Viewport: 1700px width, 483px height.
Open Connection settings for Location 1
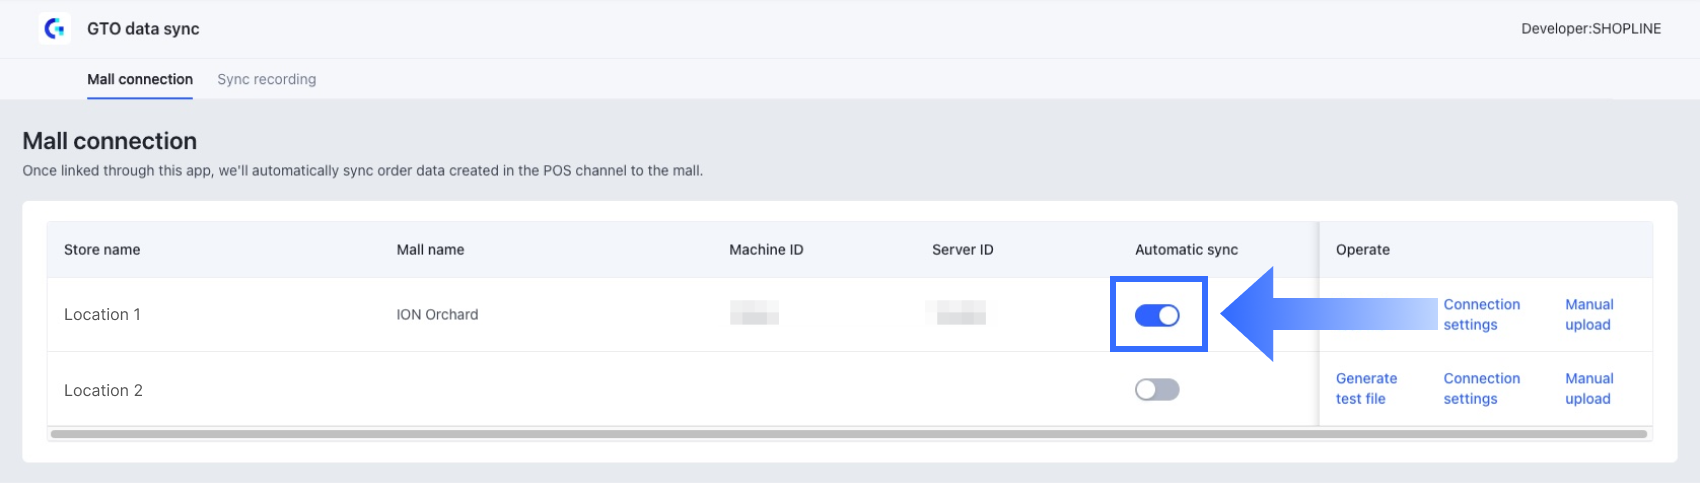1481,314
